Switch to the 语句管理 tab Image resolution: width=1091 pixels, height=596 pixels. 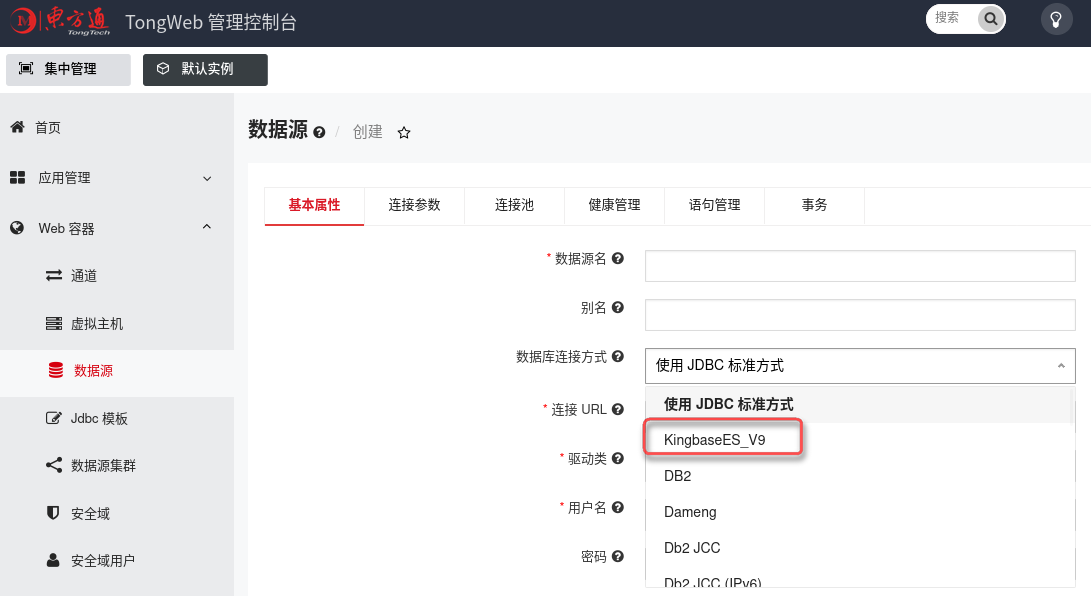[x=715, y=205]
